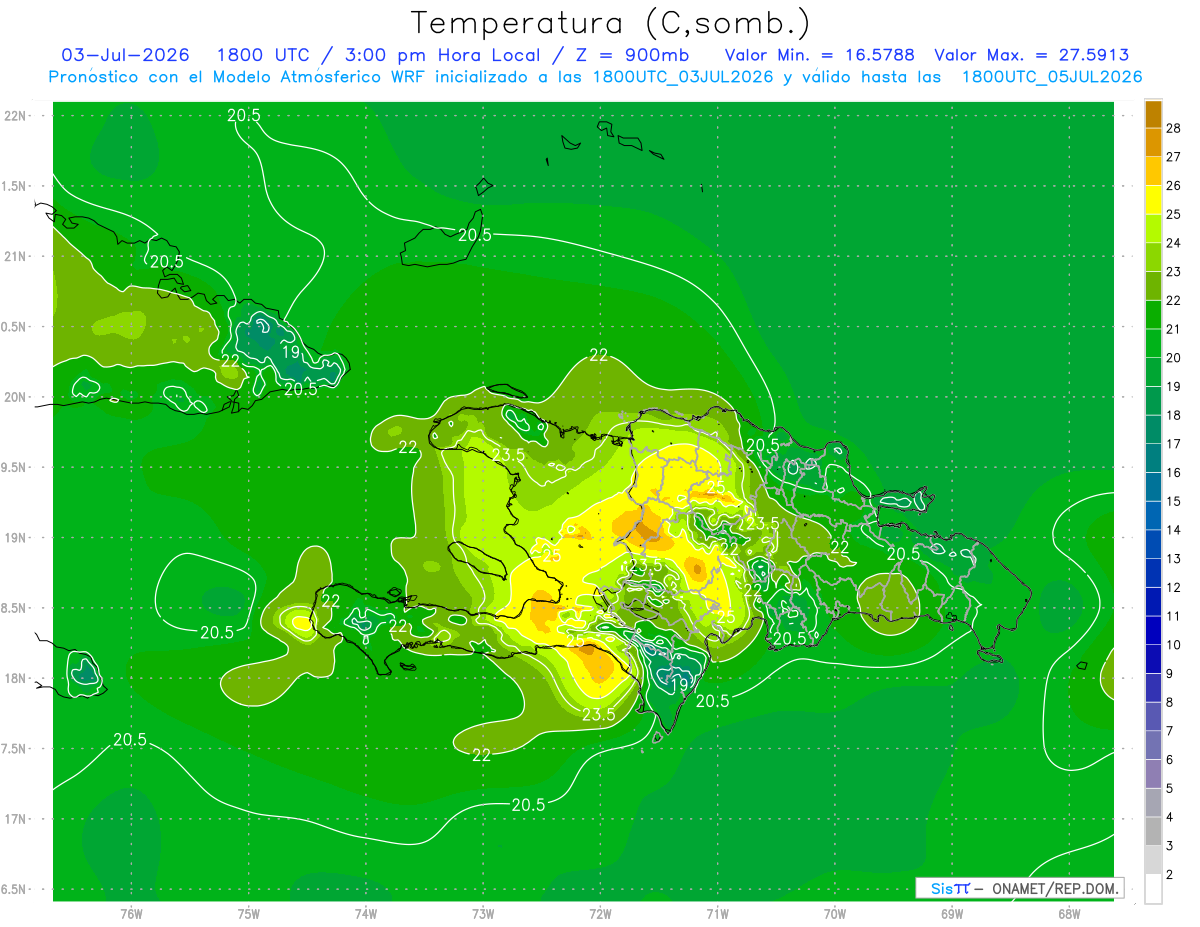Click teal legend swatch between 17 and 18
Image resolution: width=1200 pixels, height=927 pixels.
pos(1153,429)
